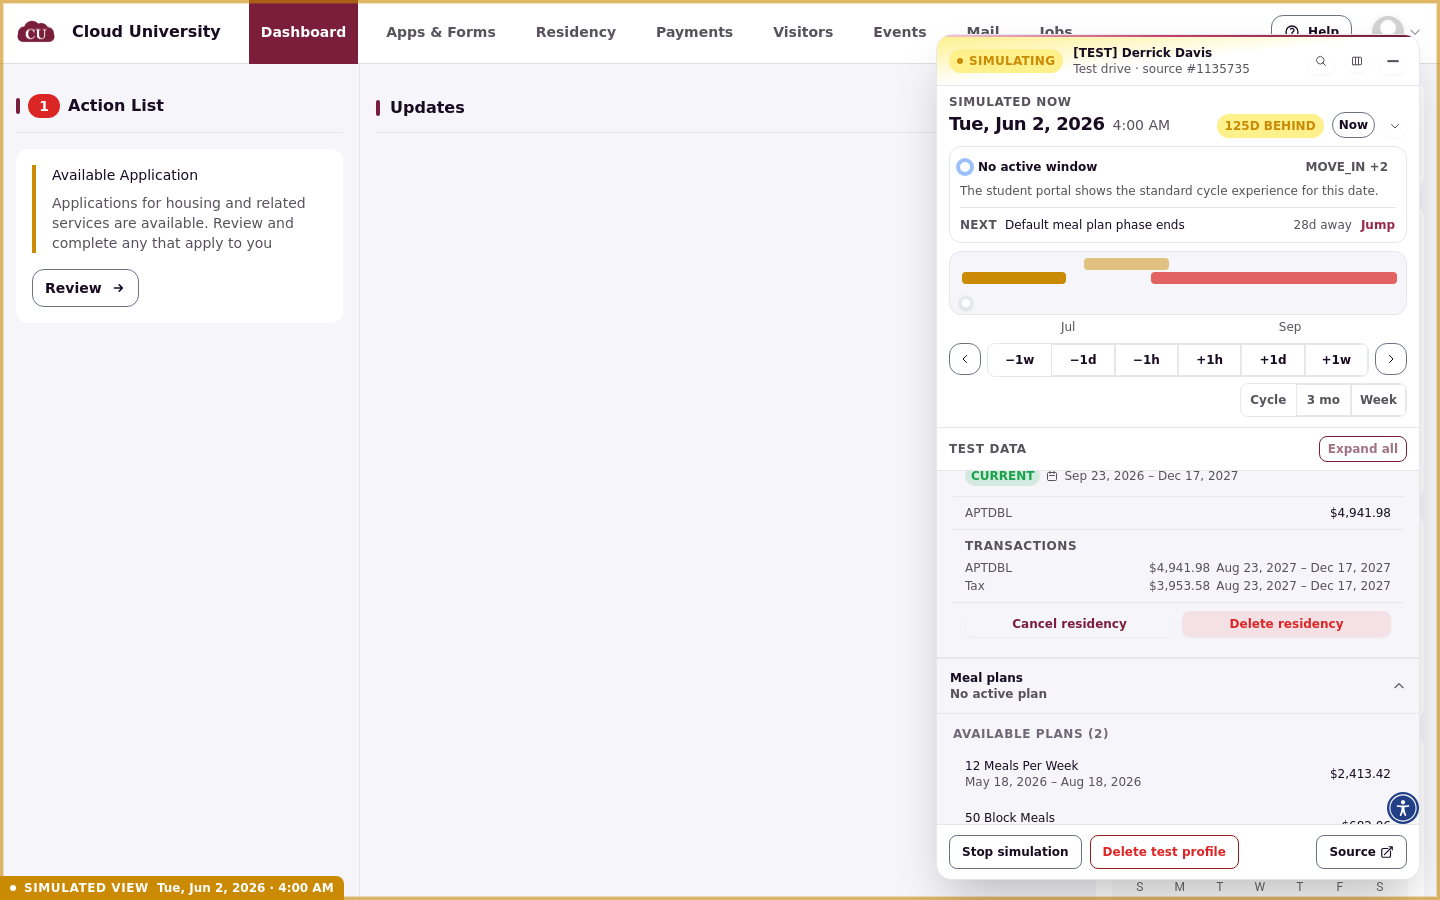
Task: Advance one day with +1d
Action: 1273,359
